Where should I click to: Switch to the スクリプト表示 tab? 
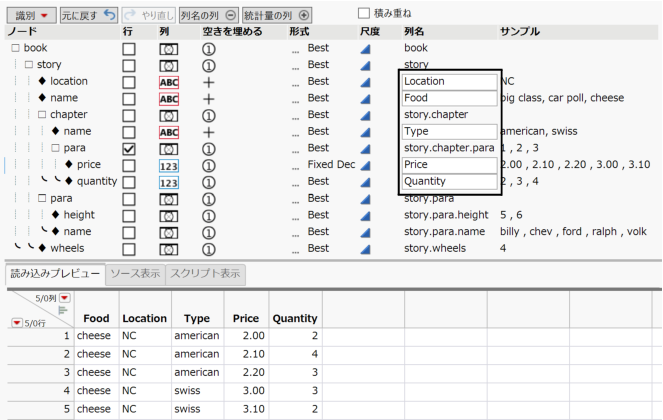click(203, 273)
